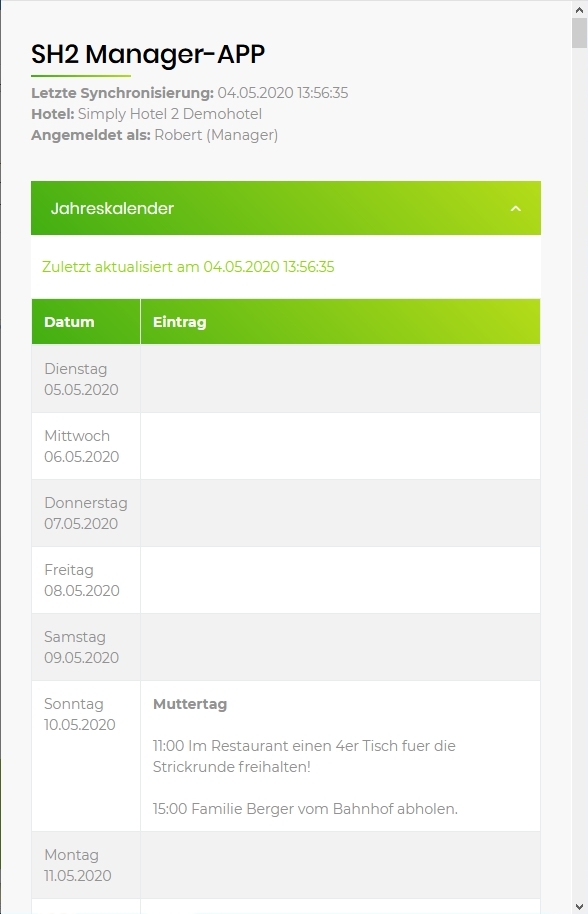Click the scrollbar down arrow
Image resolution: width=588 pixels, height=914 pixels.
579,906
